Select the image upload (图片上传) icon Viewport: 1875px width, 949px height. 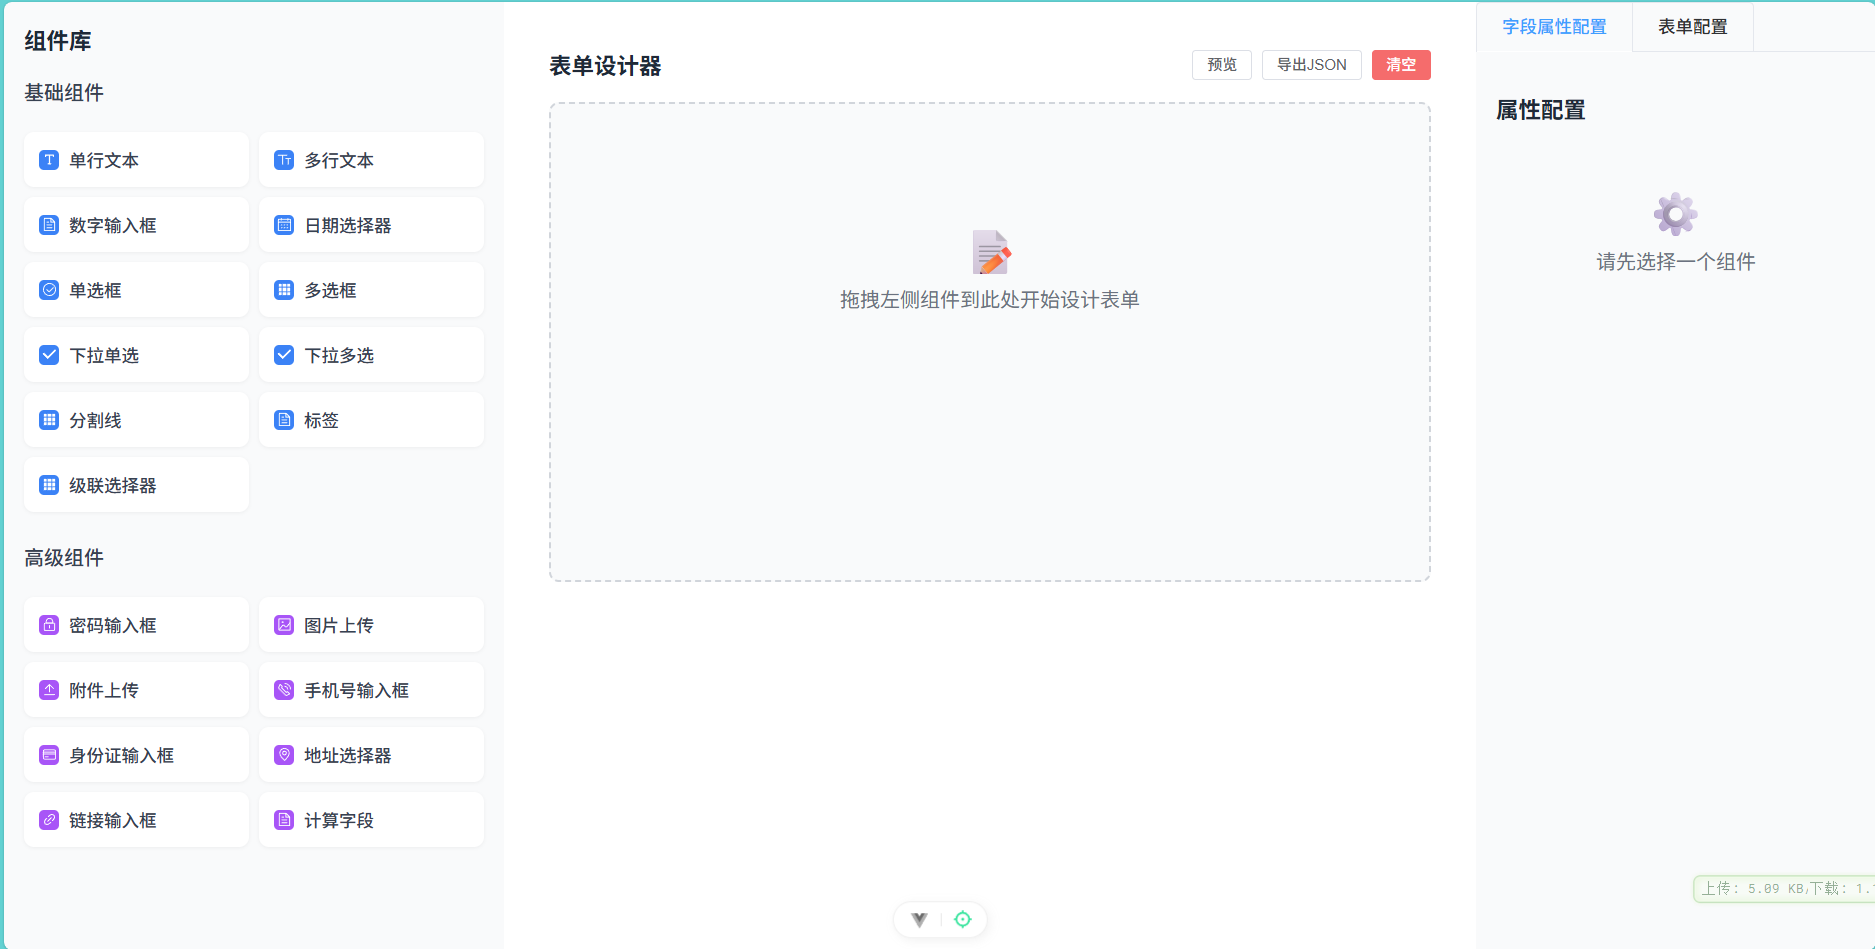click(284, 625)
